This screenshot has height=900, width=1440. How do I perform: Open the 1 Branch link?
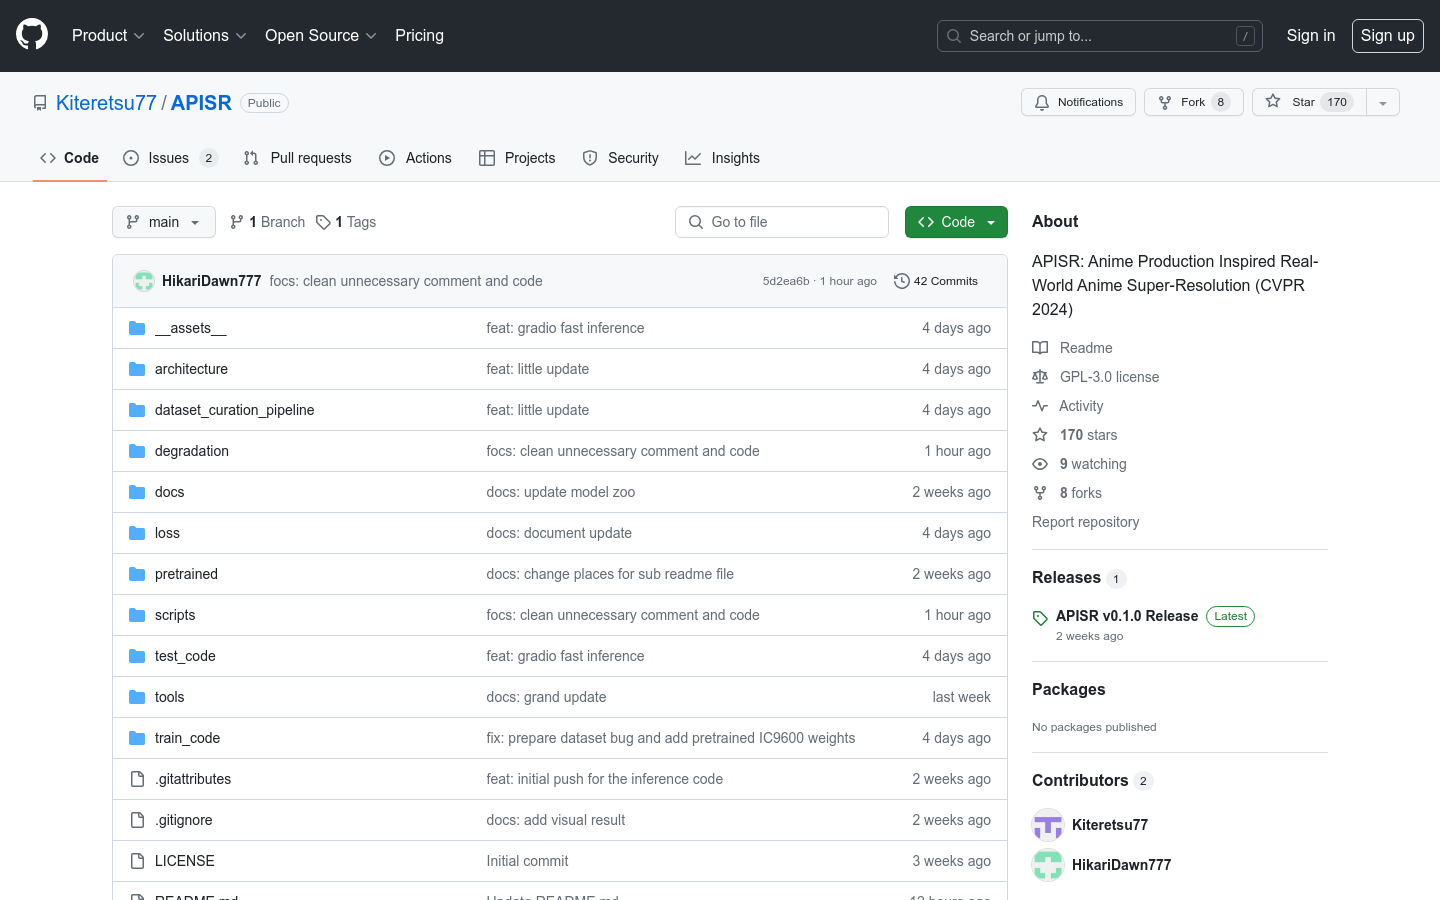coord(268,222)
